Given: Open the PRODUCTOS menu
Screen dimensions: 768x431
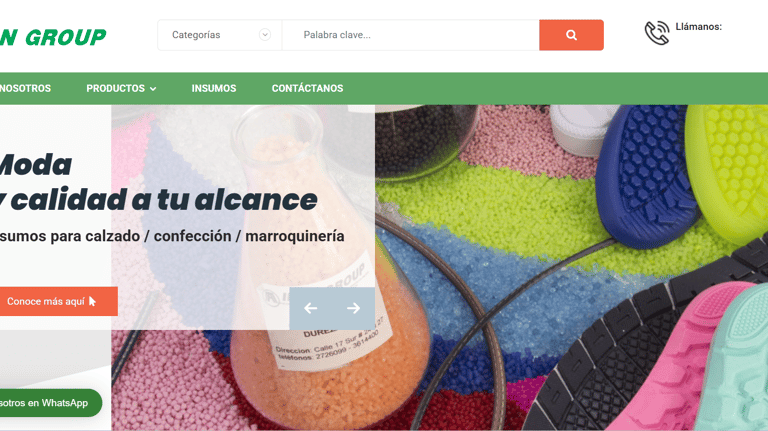Looking at the screenshot, I should point(121,89).
